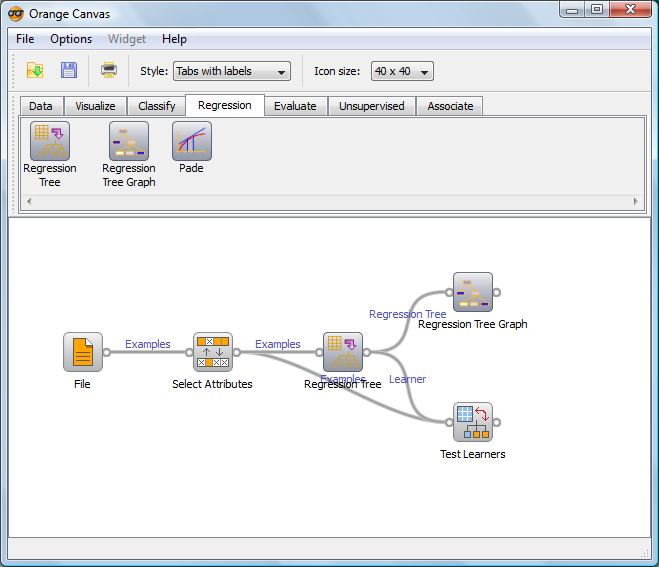Switch to the Unsupervised tab

tap(372, 106)
